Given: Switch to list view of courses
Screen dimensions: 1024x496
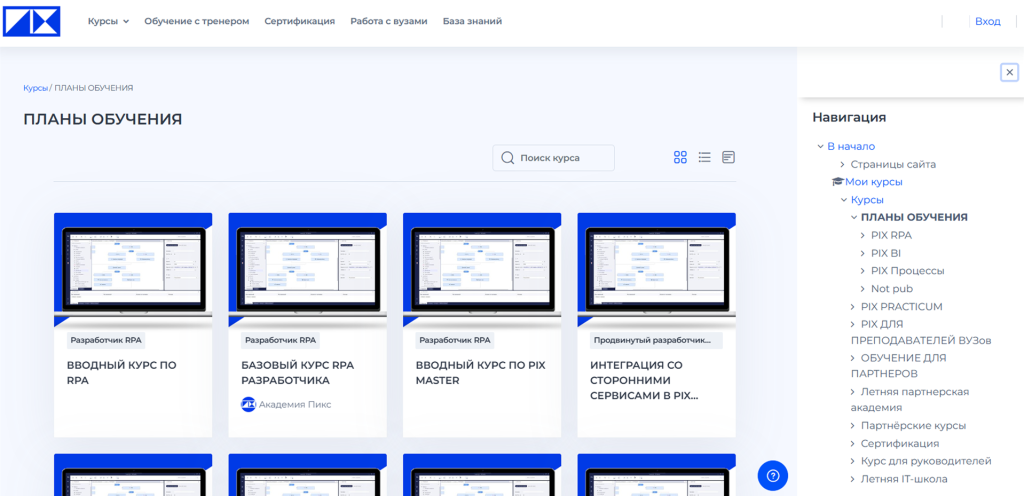Looking at the screenshot, I should [x=704, y=157].
